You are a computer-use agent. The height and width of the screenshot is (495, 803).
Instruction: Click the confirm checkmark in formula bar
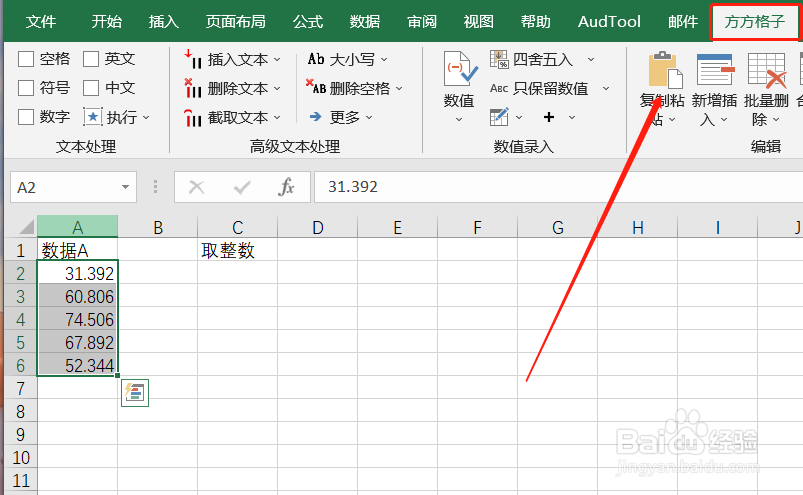pos(242,188)
